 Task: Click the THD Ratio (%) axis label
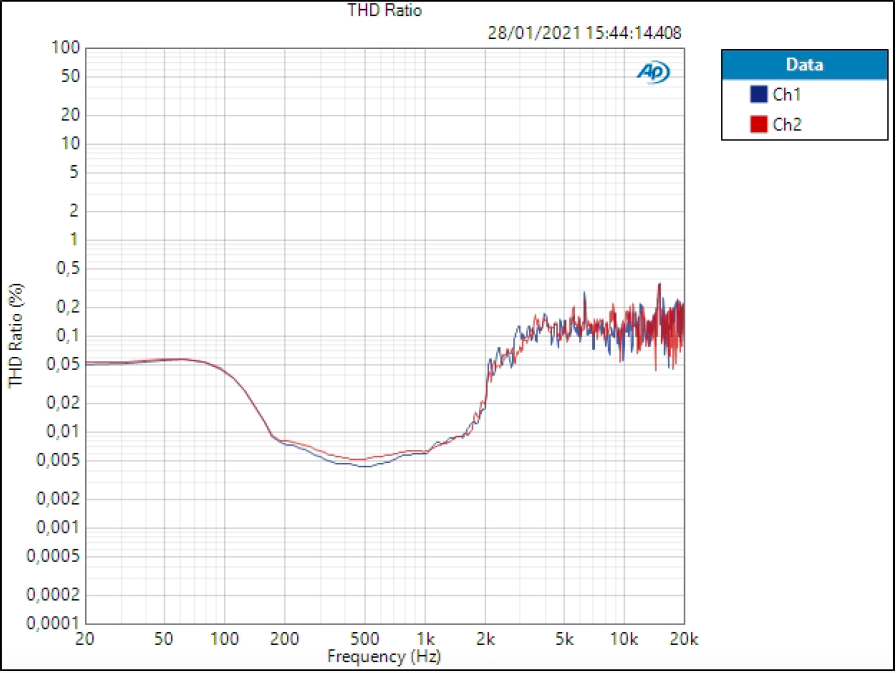(15, 335)
